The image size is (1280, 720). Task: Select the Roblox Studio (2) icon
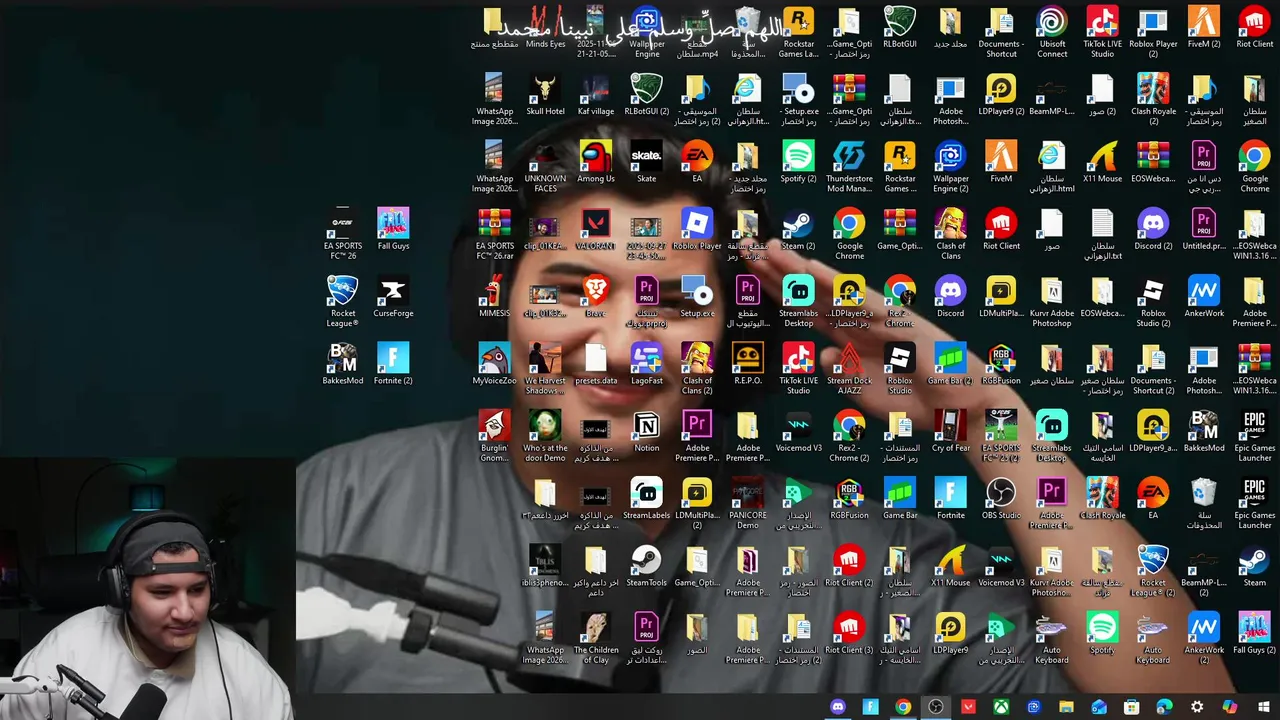(1153, 302)
